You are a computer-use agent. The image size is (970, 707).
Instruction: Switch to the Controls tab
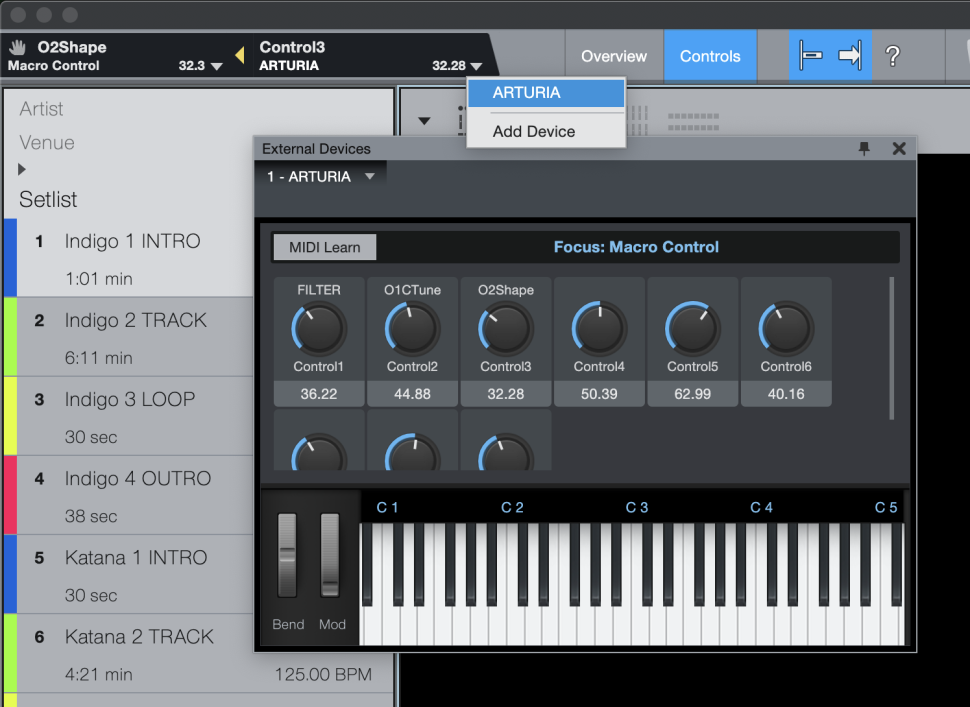710,56
